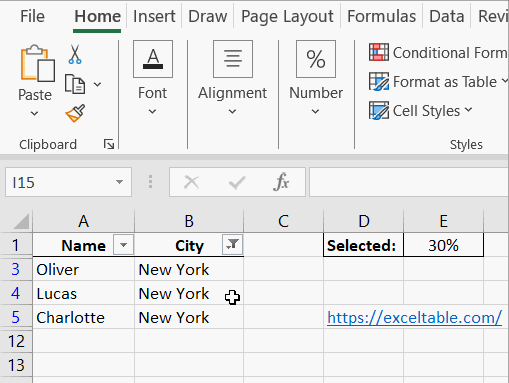
Task: Select row 4 header
Action: pyautogui.click(x=16, y=293)
